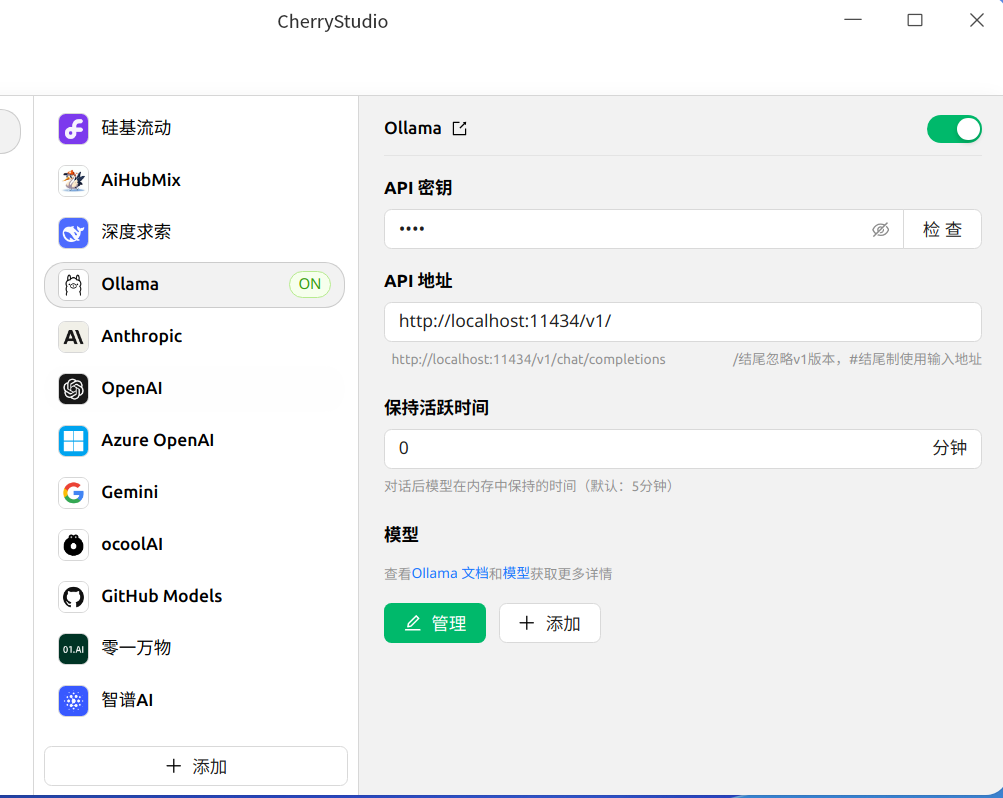Click the 检查 API key check button
This screenshot has height=798, width=1003.
click(x=942, y=230)
